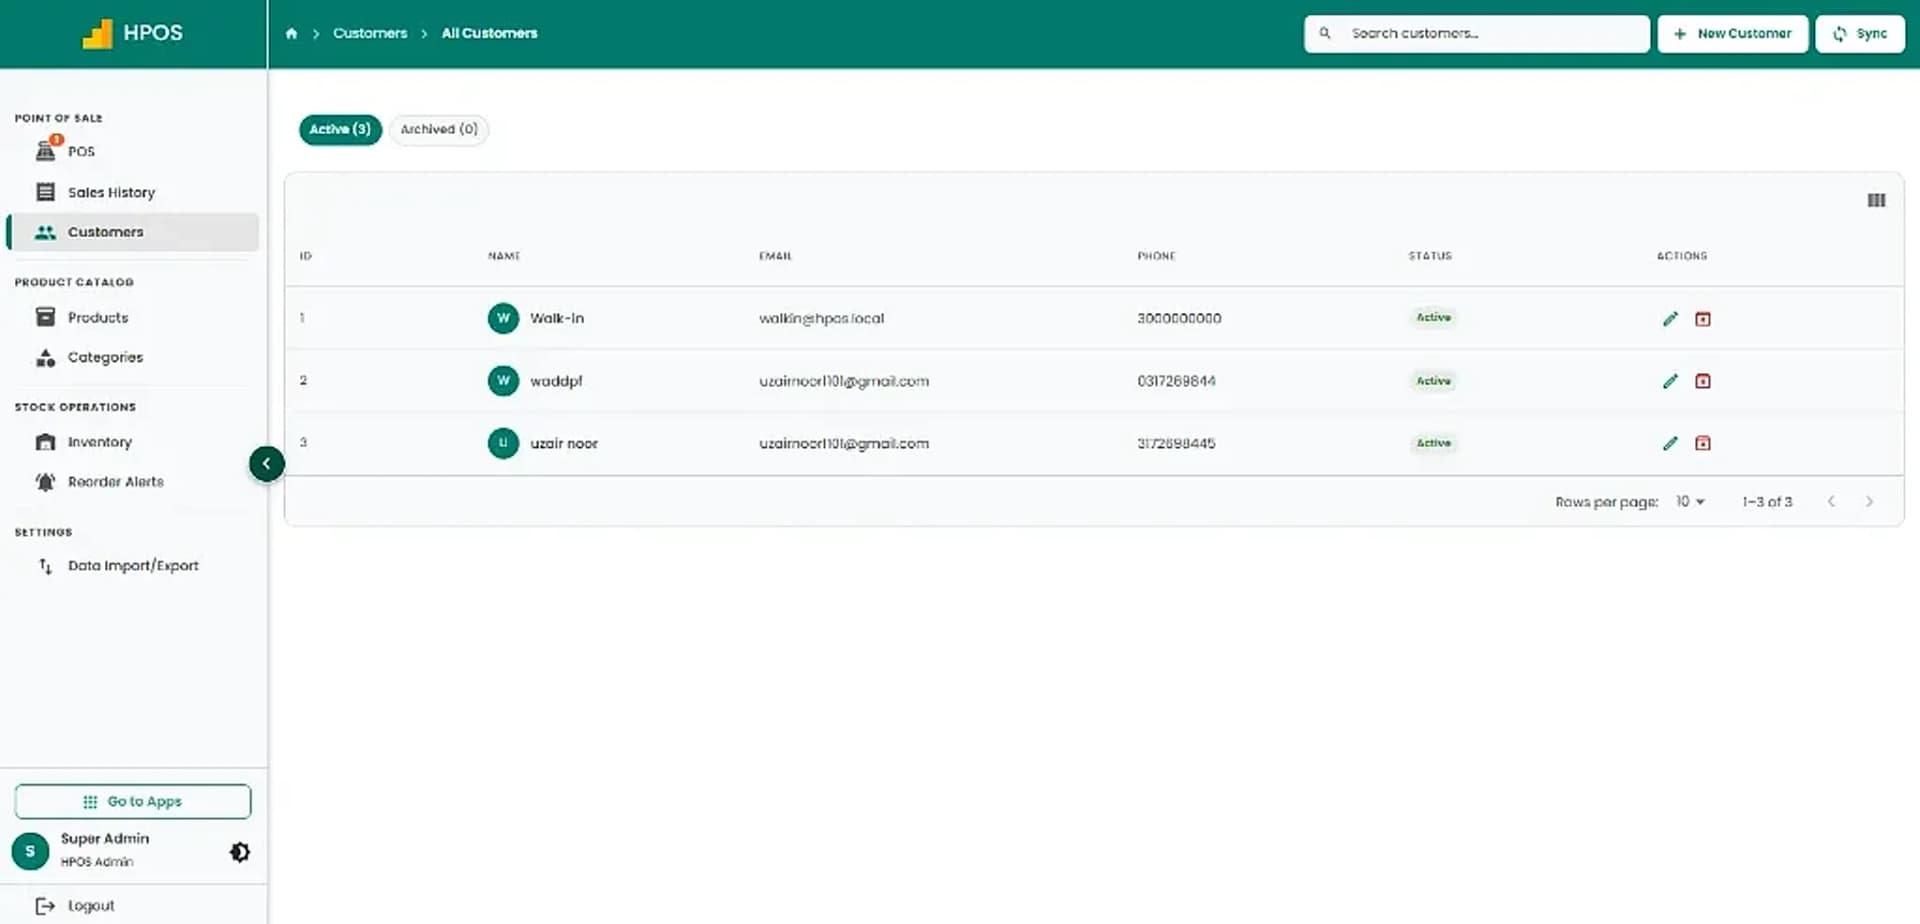This screenshot has height=924, width=1920.
Task: Click the New Customer button
Action: [x=1732, y=33]
